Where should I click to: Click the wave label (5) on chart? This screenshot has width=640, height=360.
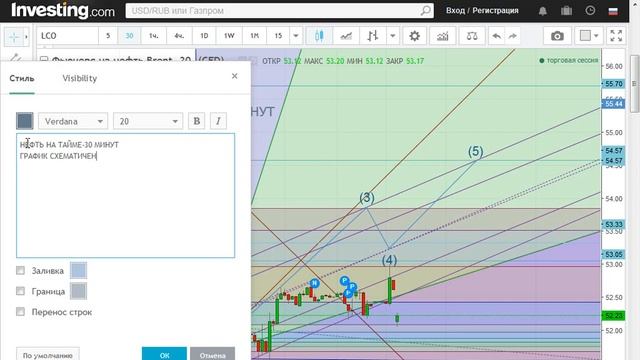pyautogui.click(x=476, y=151)
